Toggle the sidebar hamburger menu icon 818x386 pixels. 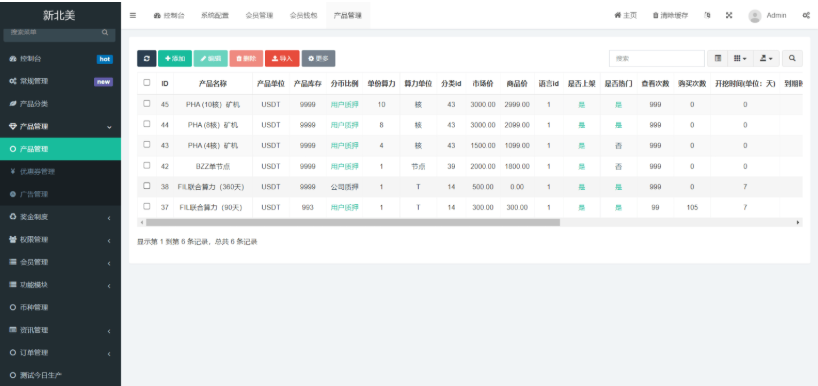[133, 16]
